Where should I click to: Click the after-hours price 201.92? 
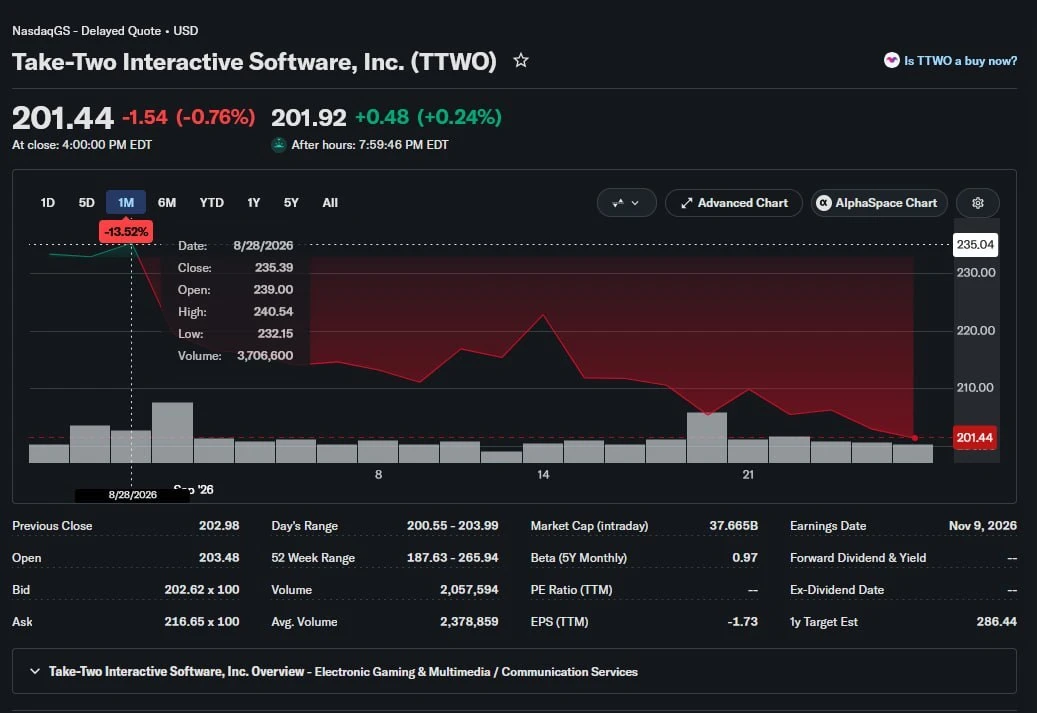[x=309, y=118]
